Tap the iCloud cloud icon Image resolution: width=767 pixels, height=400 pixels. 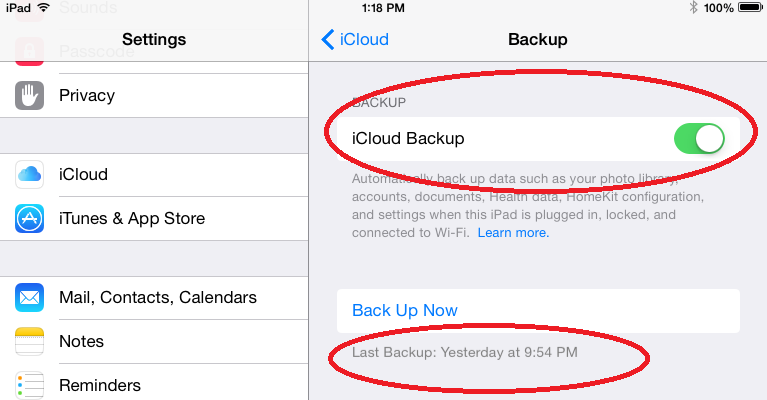click(29, 174)
